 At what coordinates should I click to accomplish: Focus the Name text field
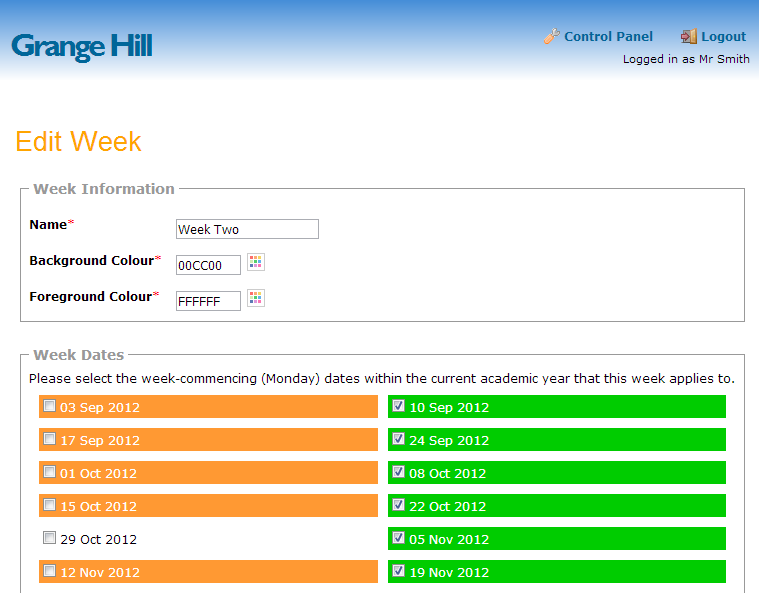tap(247, 229)
